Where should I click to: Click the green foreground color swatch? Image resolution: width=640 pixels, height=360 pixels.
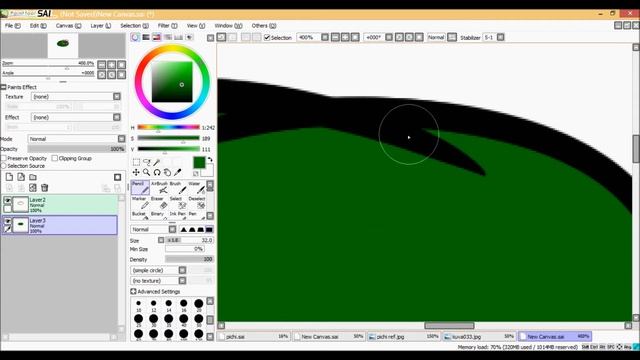click(199, 162)
